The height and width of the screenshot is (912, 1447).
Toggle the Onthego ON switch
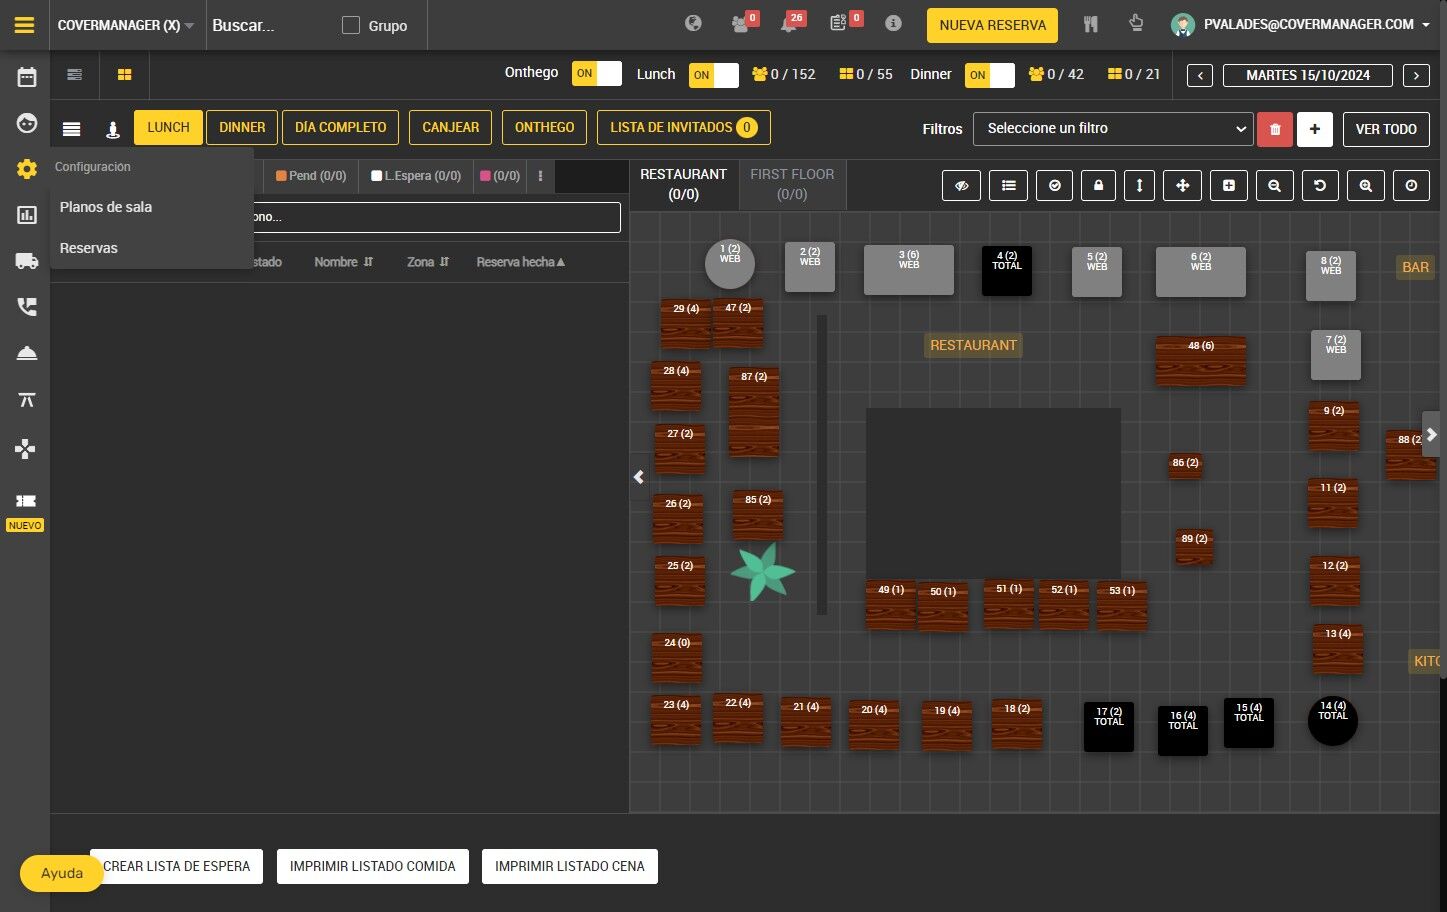pos(597,74)
